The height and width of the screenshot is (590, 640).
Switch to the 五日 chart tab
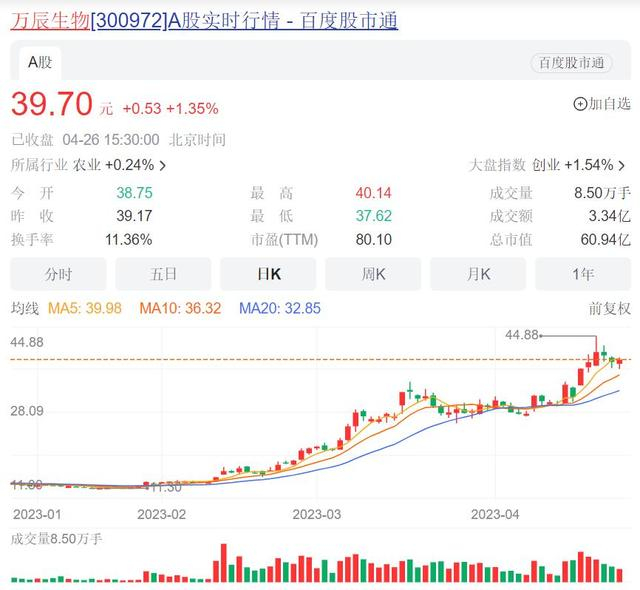click(x=163, y=274)
